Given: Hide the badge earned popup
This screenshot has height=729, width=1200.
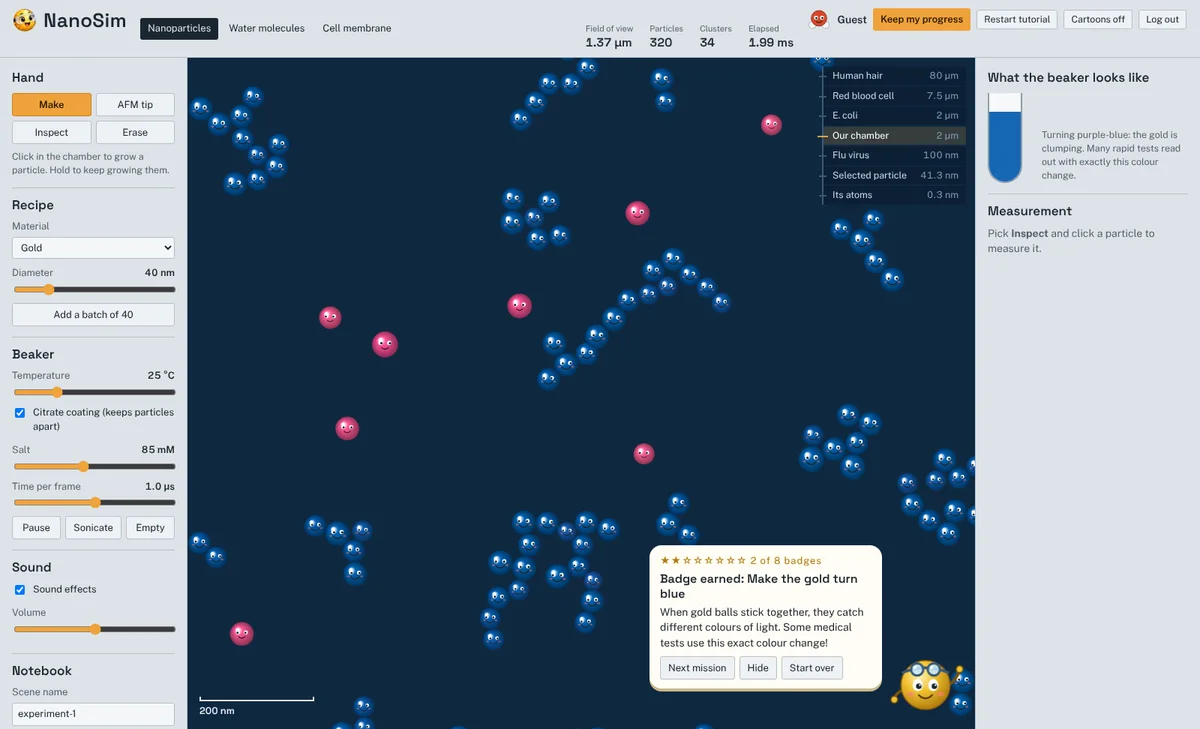Looking at the screenshot, I should 758,668.
